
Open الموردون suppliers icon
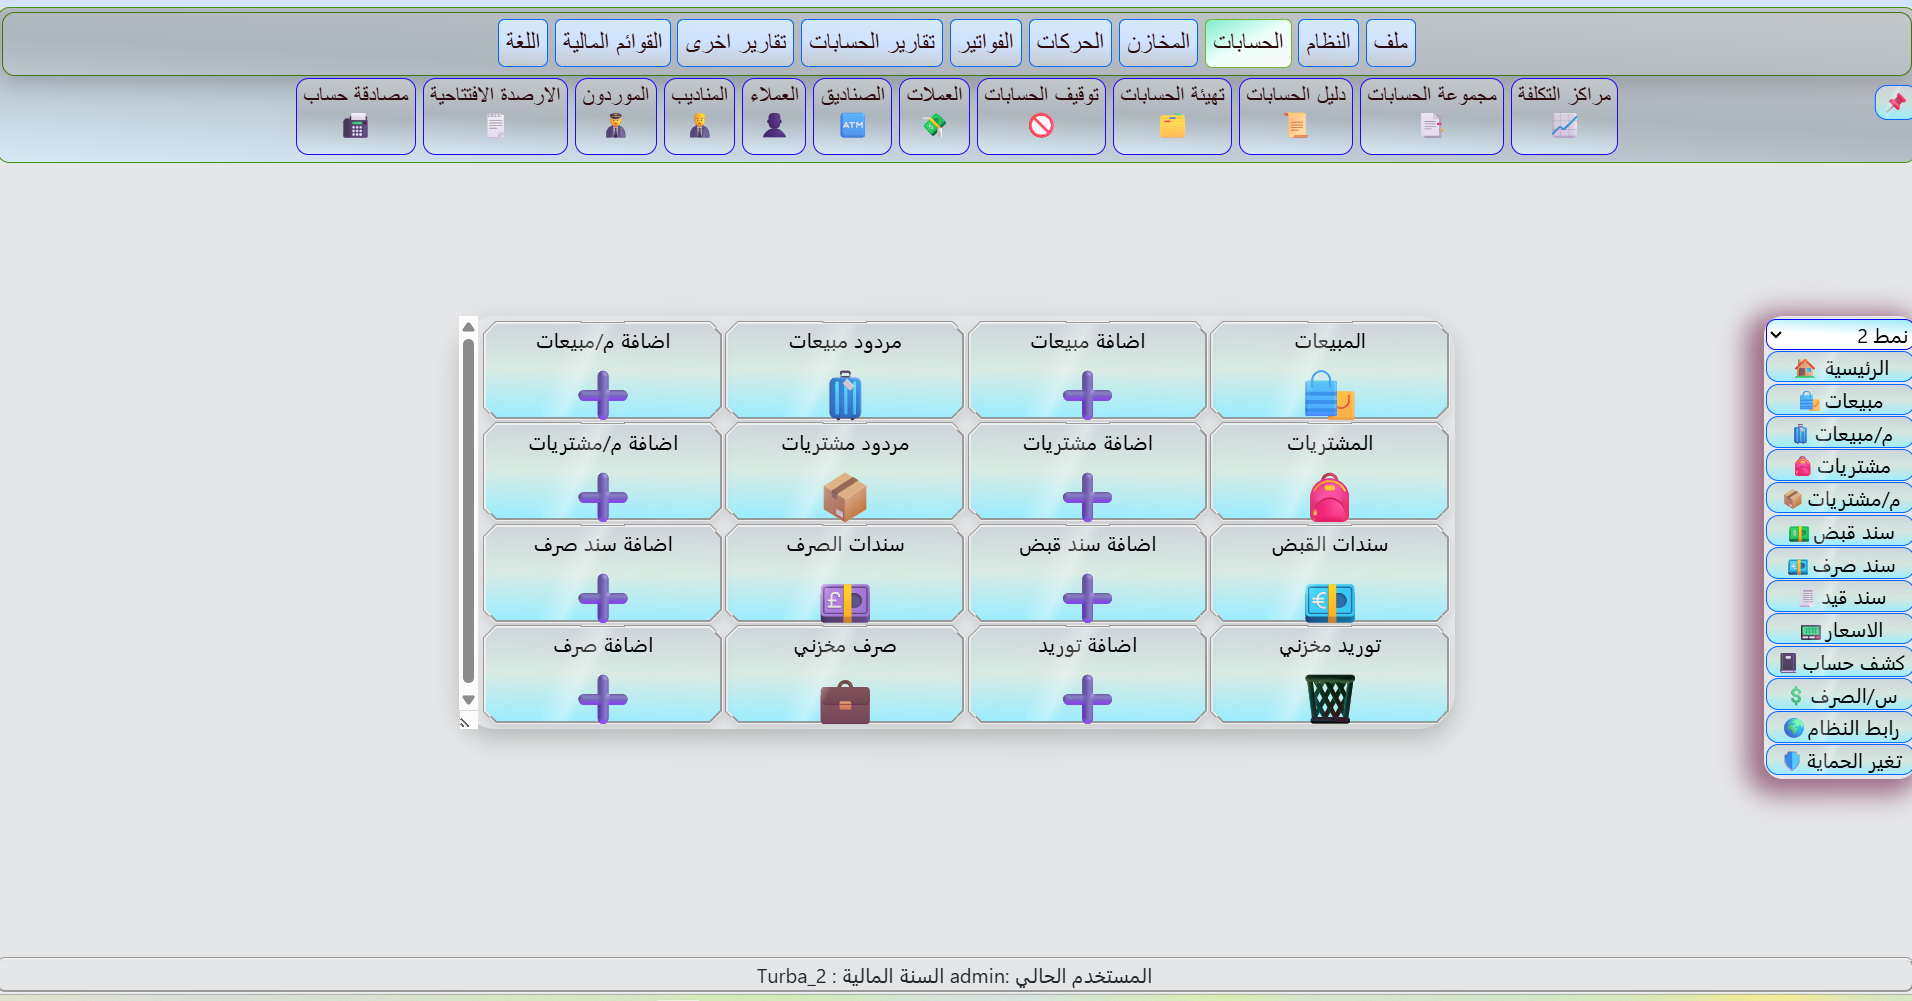coord(616,117)
